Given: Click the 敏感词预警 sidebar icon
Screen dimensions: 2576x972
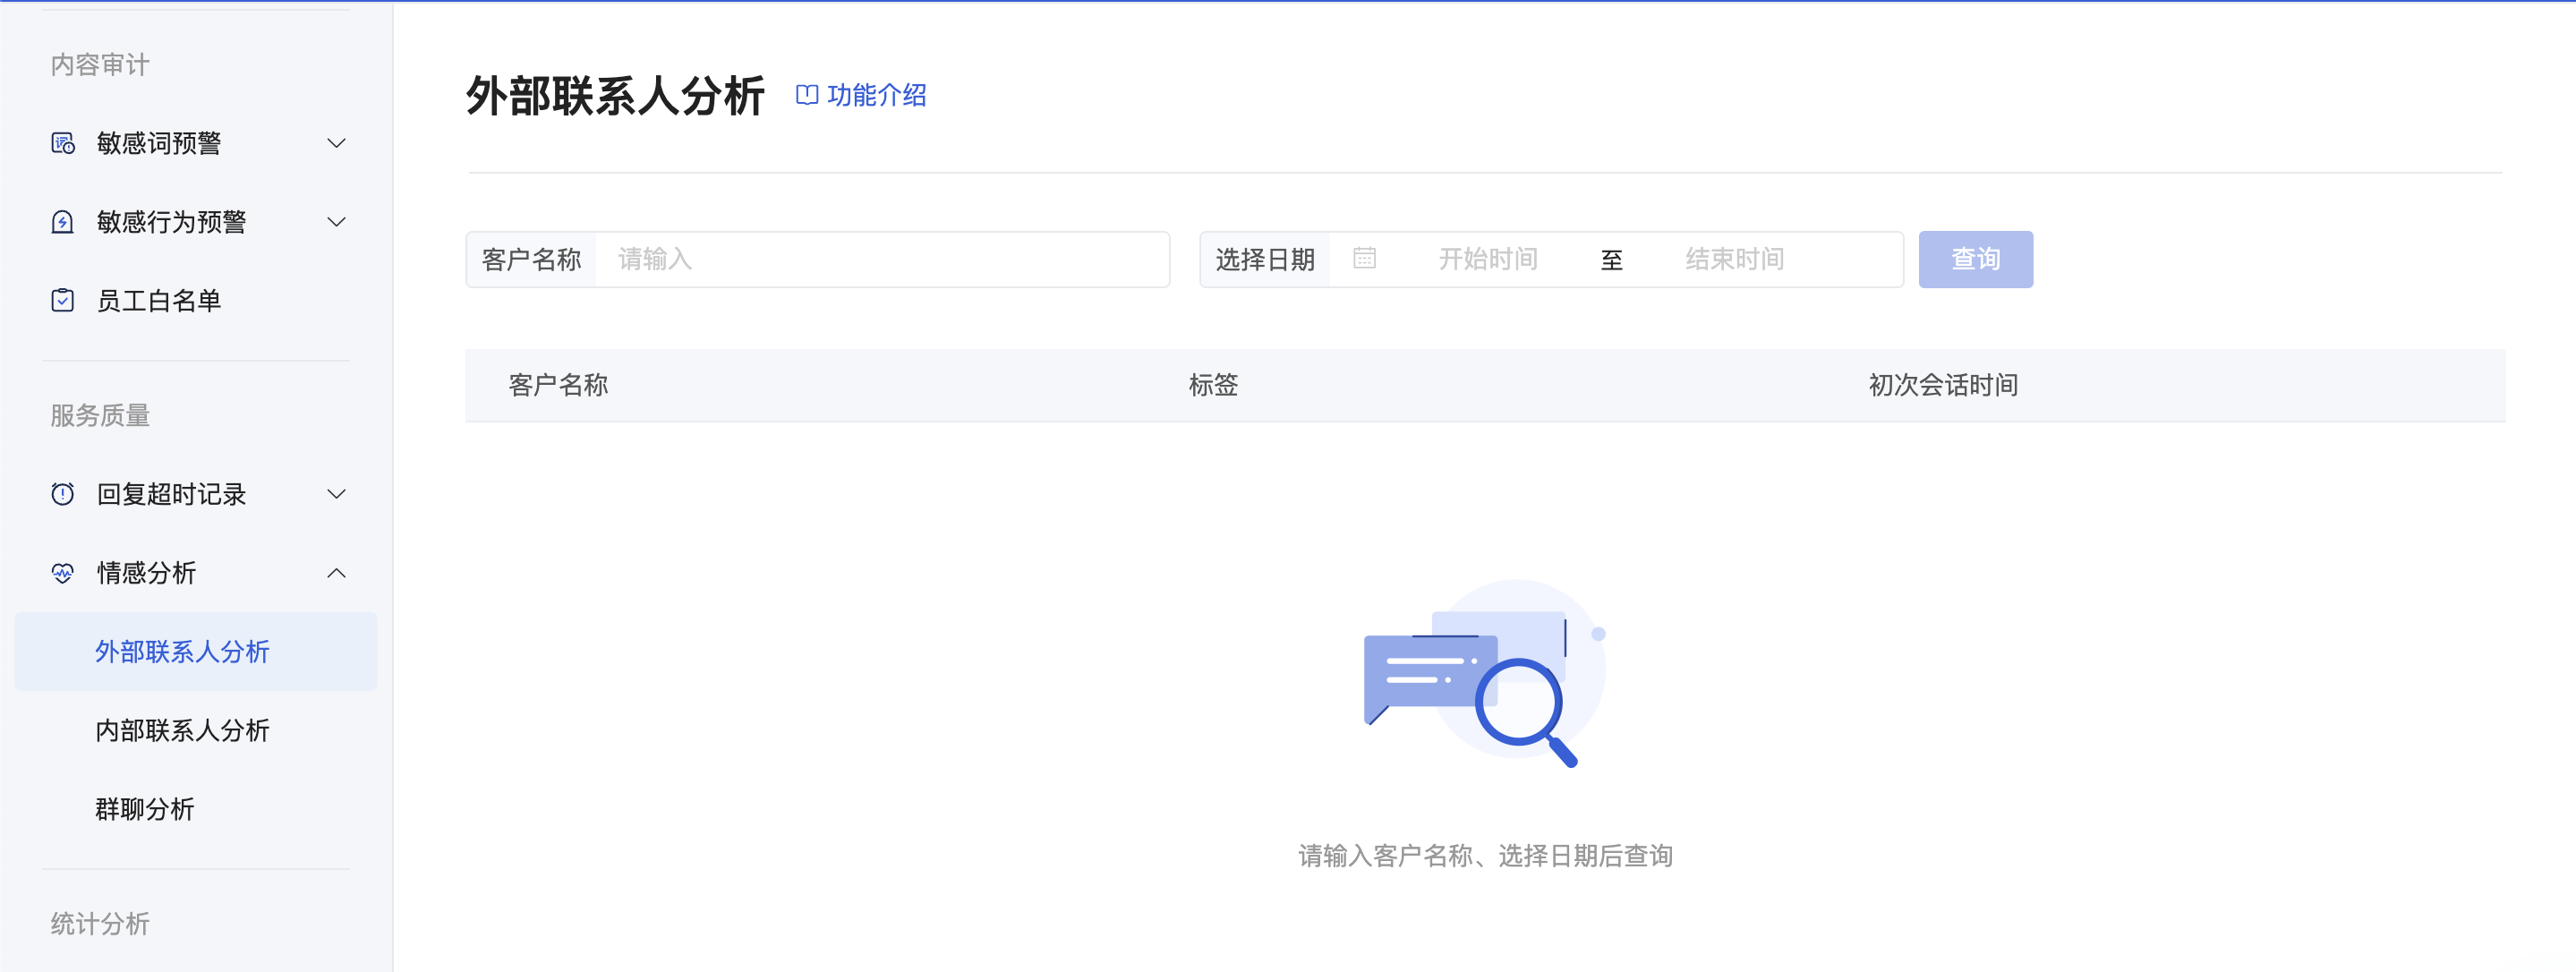Looking at the screenshot, I should tap(63, 143).
